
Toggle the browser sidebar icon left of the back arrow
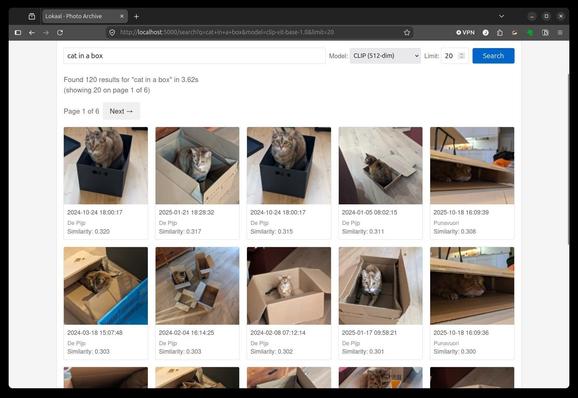[18, 33]
